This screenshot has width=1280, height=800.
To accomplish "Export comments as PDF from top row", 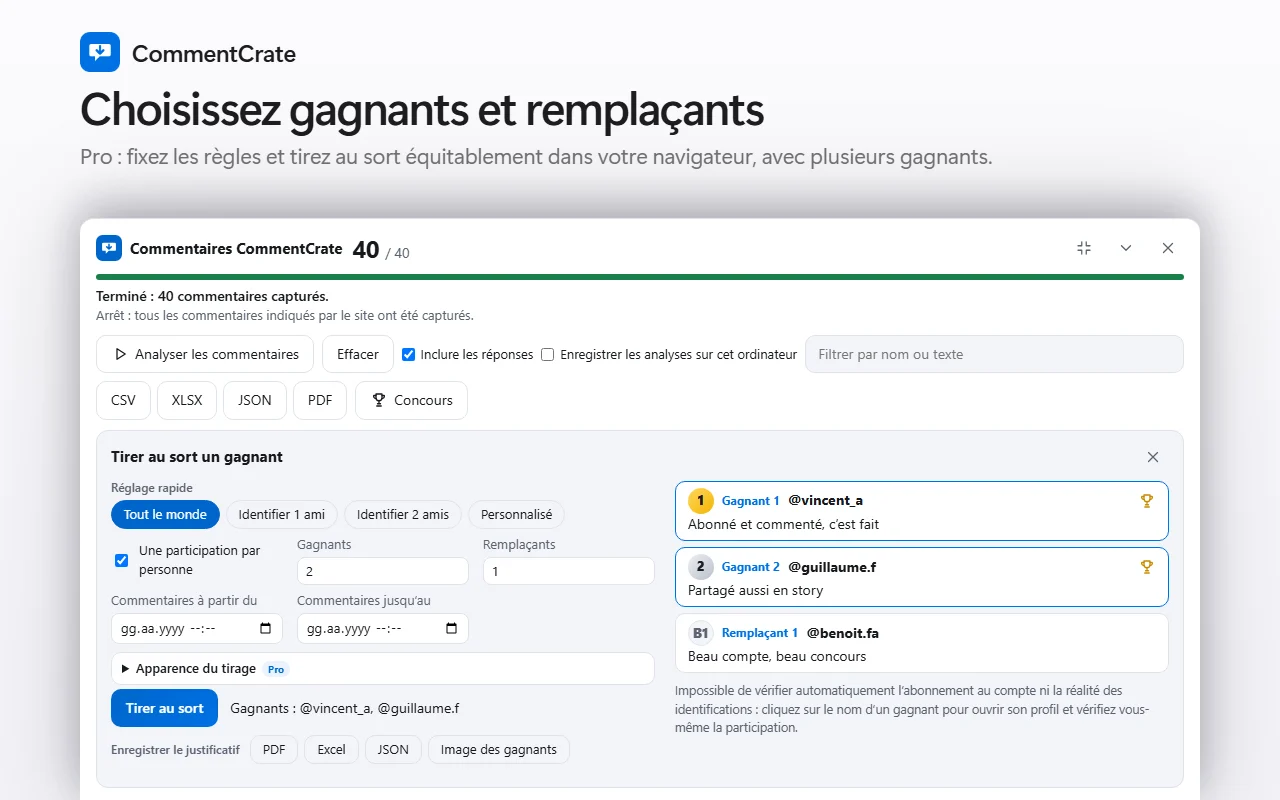I will (x=320, y=400).
